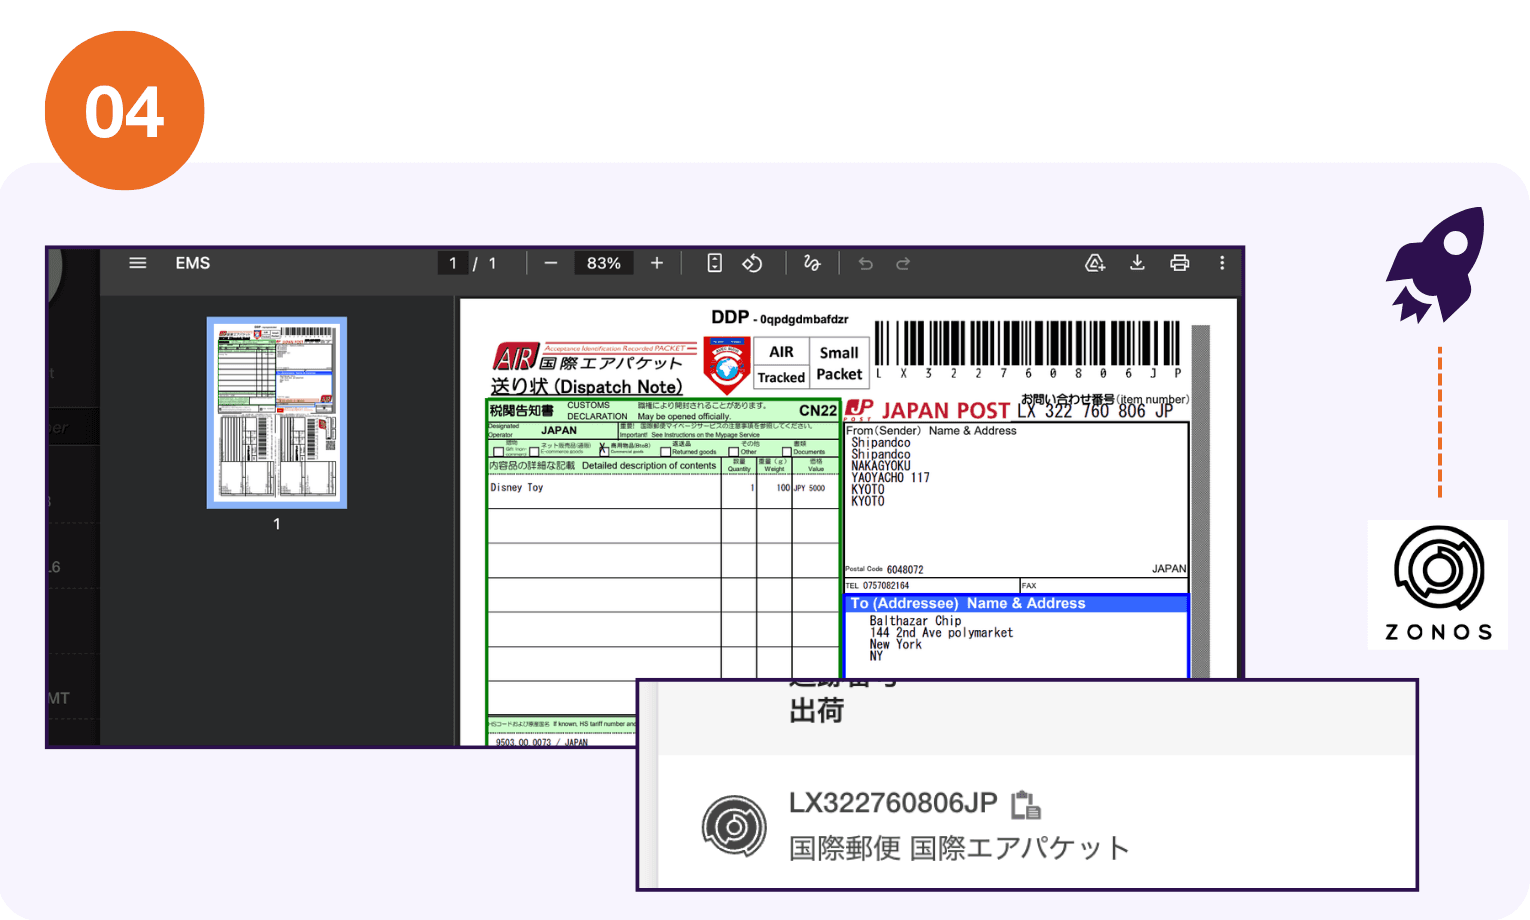Undo last annotation
Screen dimensions: 1530x920
[x=866, y=264]
